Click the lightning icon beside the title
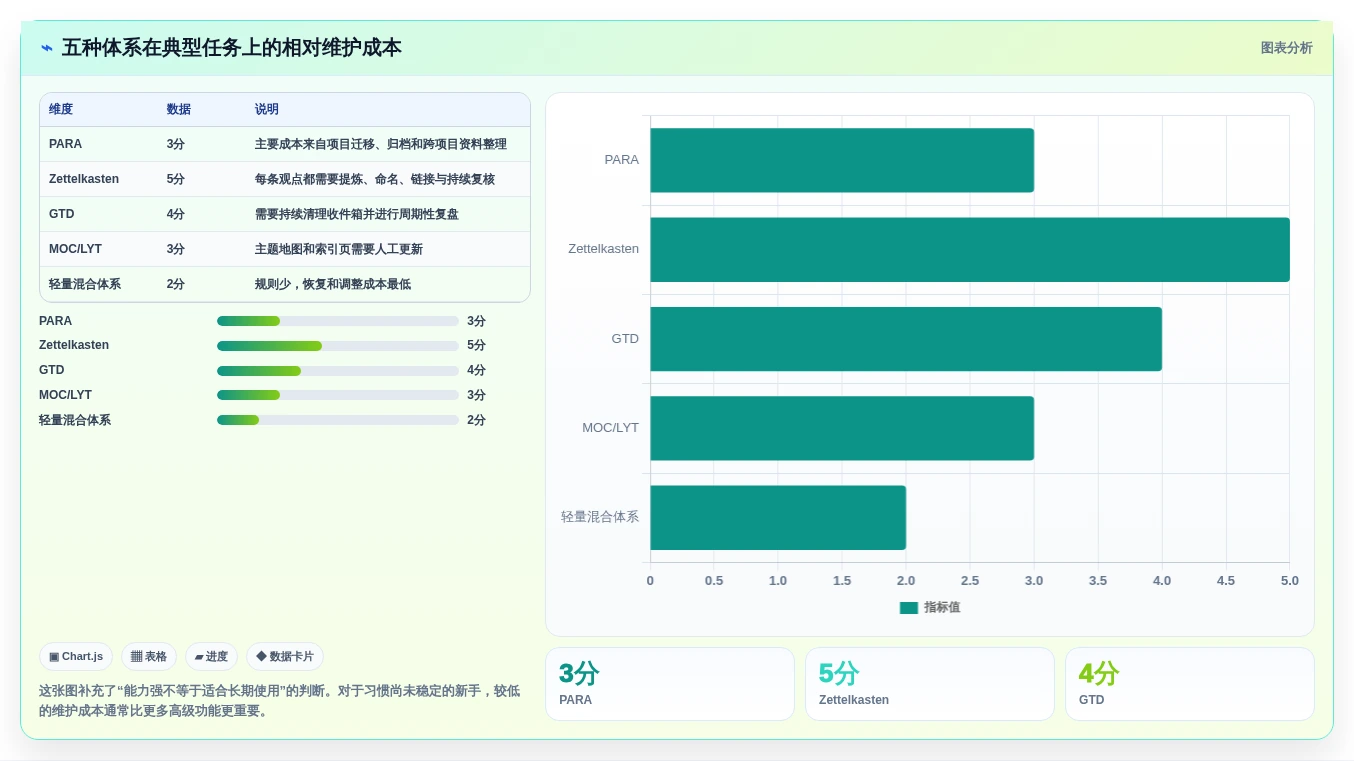Image resolution: width=1354 pixels, height=761 pixels. (47, 48)
